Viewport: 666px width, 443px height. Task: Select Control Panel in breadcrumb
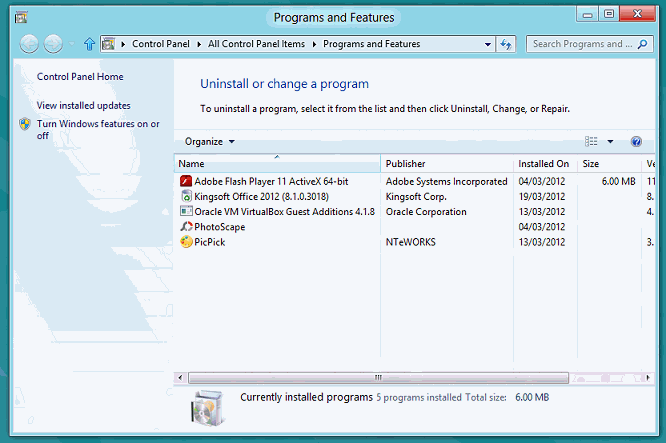[x=161, y=44]
